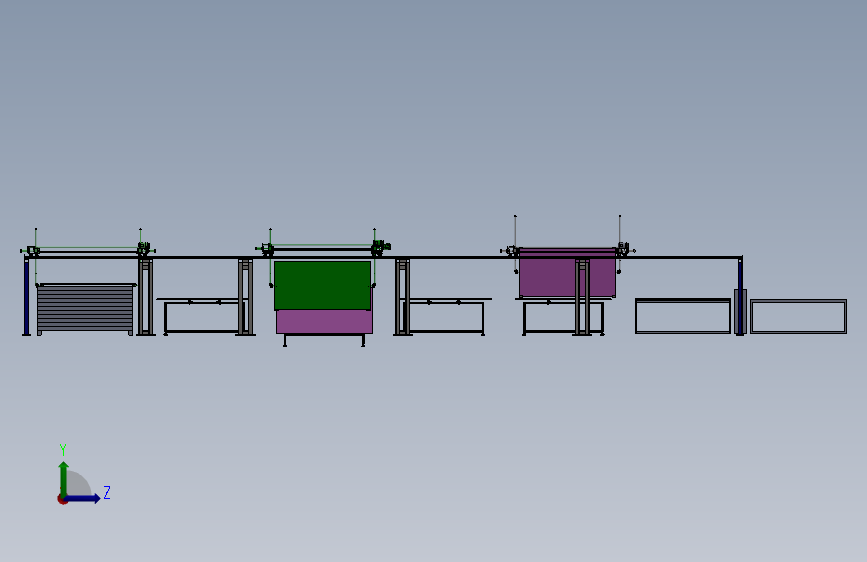The height and width of the screenshot is (562, 867).
Task: Click the red origin ball of the triad
Action: [x=62, y=499]
